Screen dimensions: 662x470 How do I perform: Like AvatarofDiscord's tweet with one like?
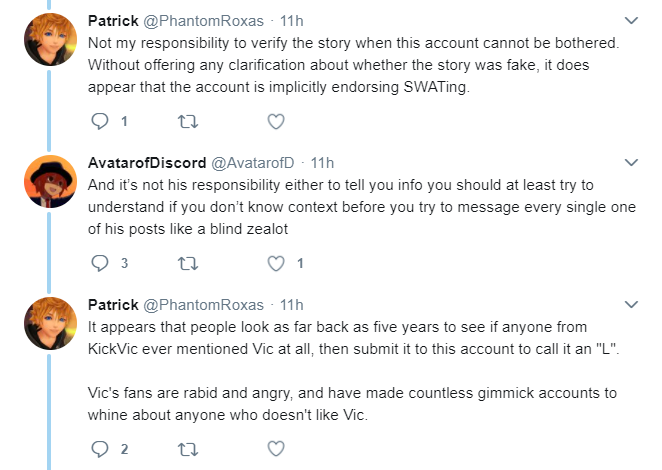276,264
